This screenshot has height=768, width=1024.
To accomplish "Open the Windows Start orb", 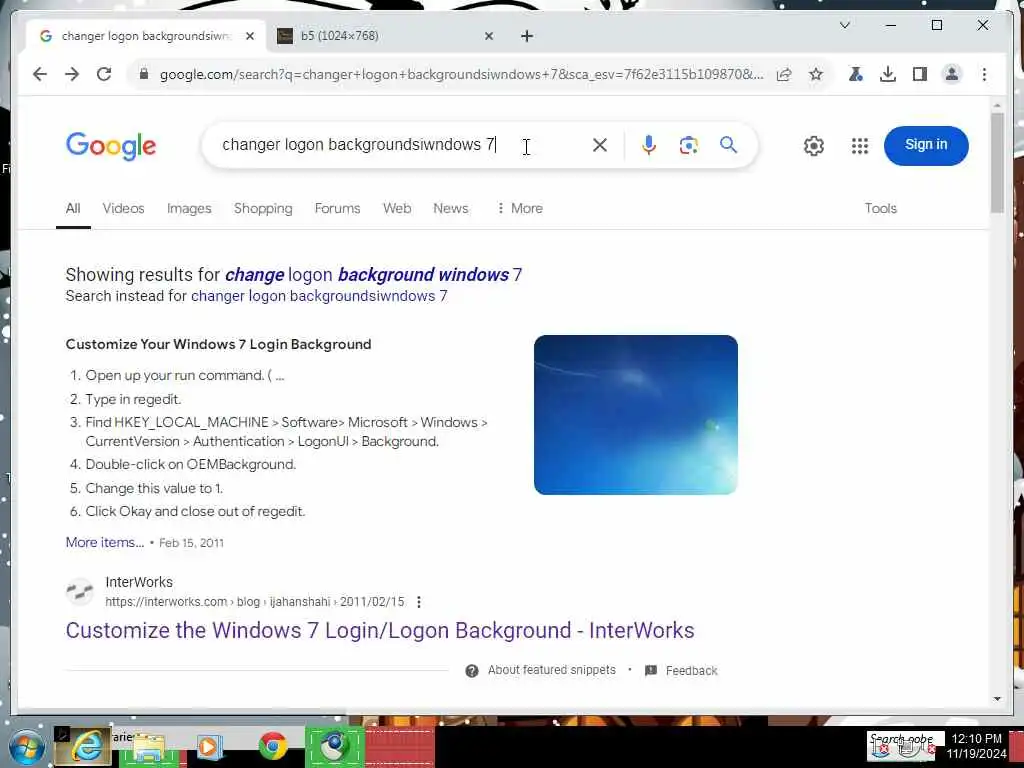I will [x=26, y=747].
